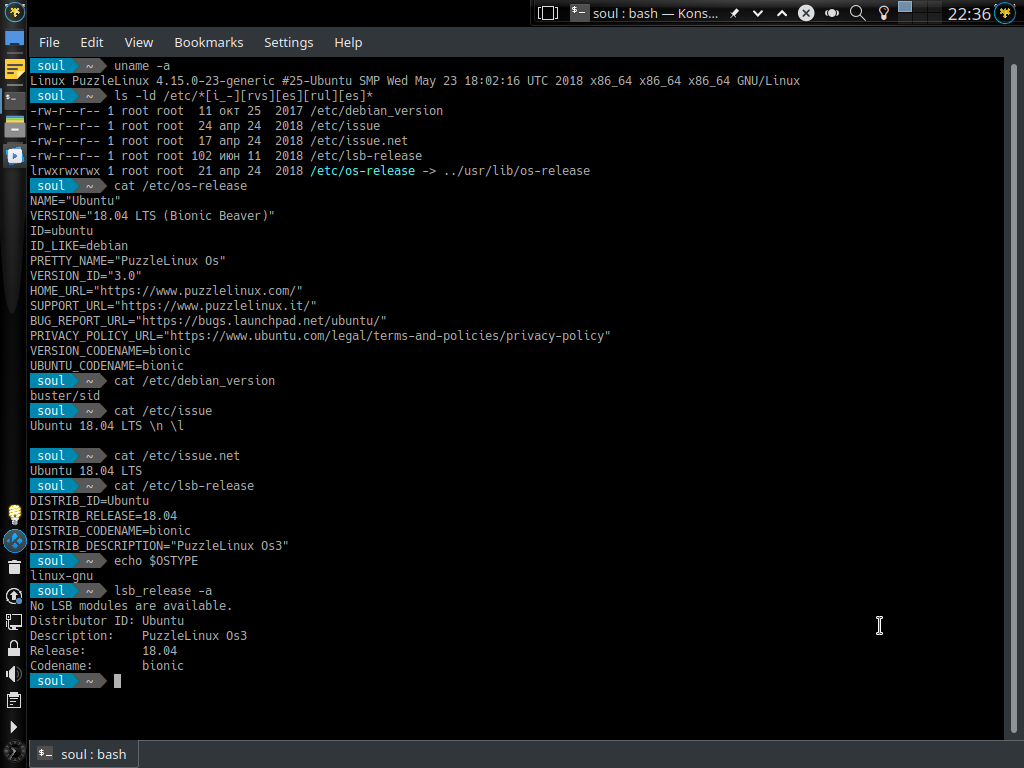This screenshot has width=1024, height=768.
Task: Open the View menu
Action: [138, 42]
